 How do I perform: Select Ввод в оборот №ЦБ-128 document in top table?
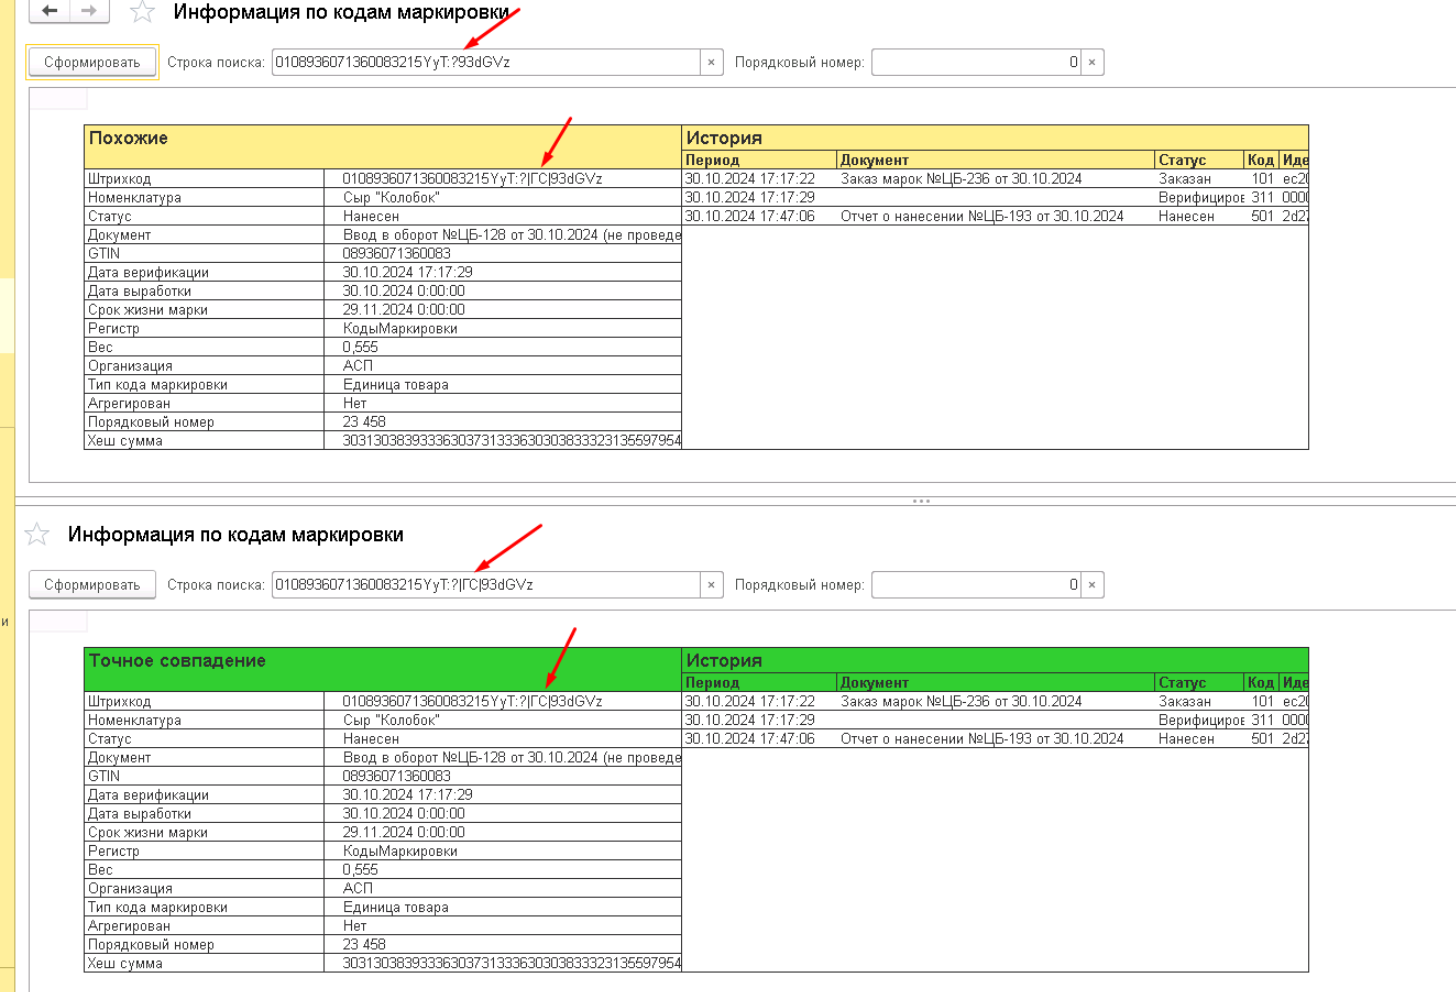point(511,235)
